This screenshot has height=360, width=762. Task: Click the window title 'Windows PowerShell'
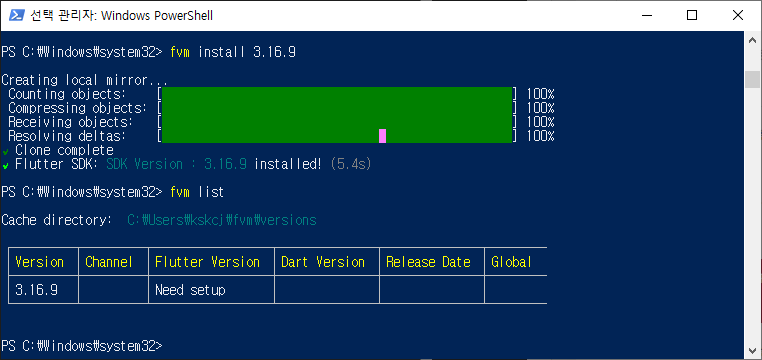pyautogui.click(x=156, y=16)
